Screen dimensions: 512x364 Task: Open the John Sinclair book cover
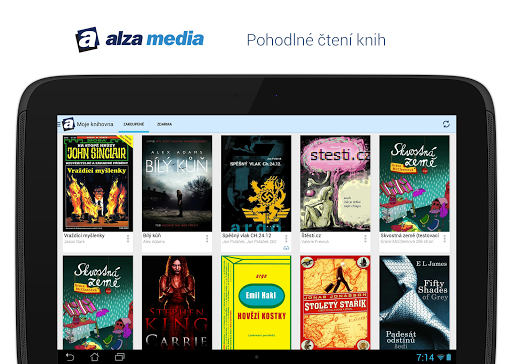pos(98,183)
